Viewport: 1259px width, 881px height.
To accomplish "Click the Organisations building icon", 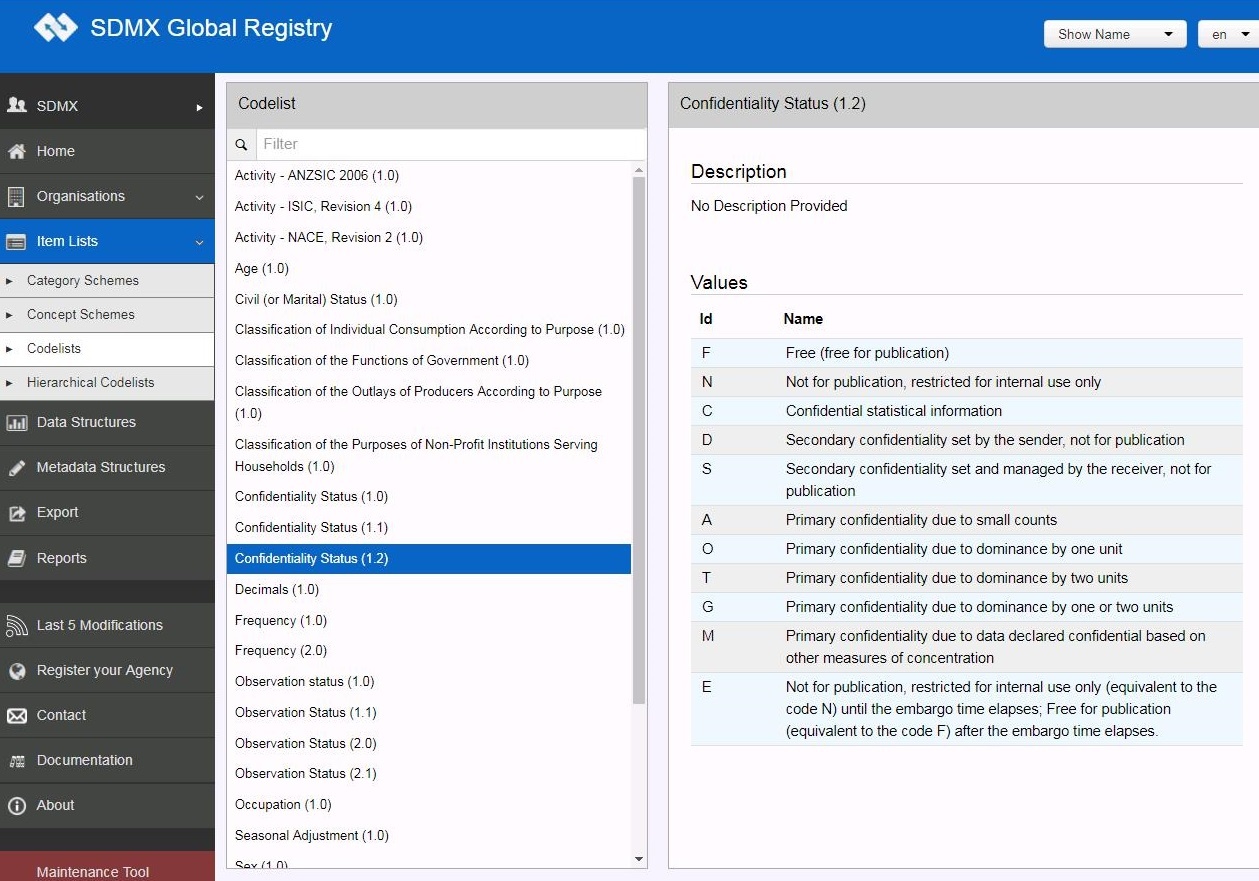I will 17,197.
